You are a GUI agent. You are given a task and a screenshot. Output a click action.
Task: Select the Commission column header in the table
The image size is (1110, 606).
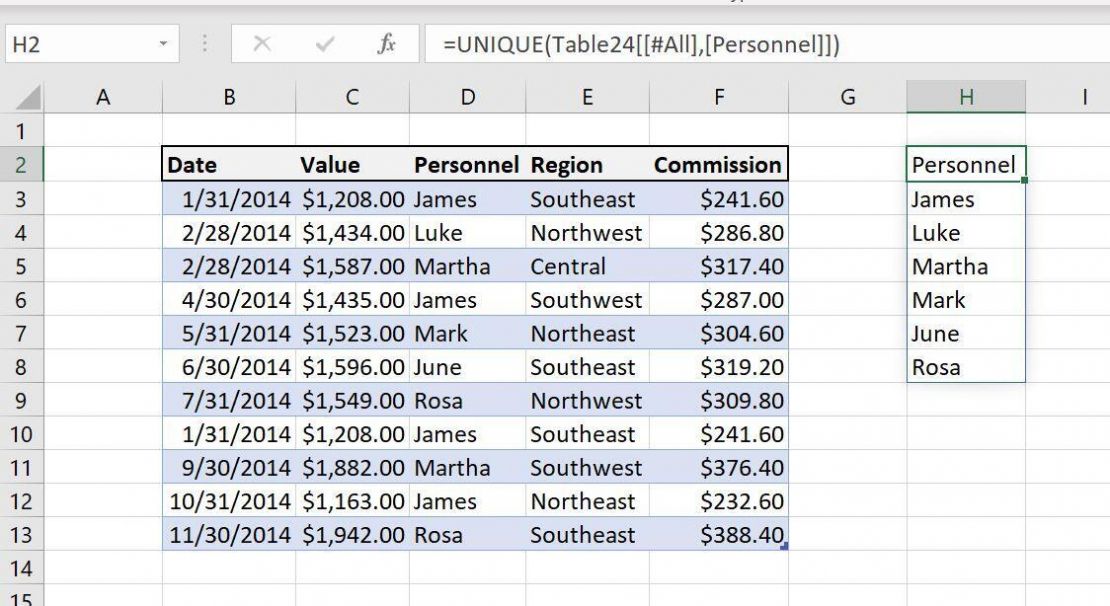point(718,165)
